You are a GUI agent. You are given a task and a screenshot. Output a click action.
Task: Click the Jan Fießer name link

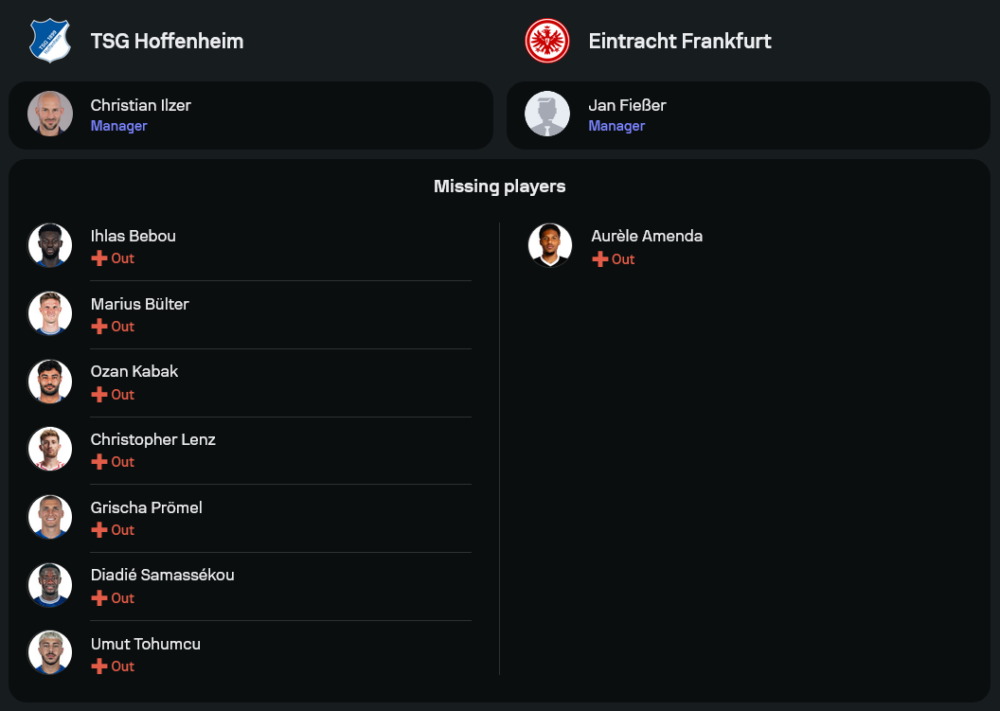[627, 105]
